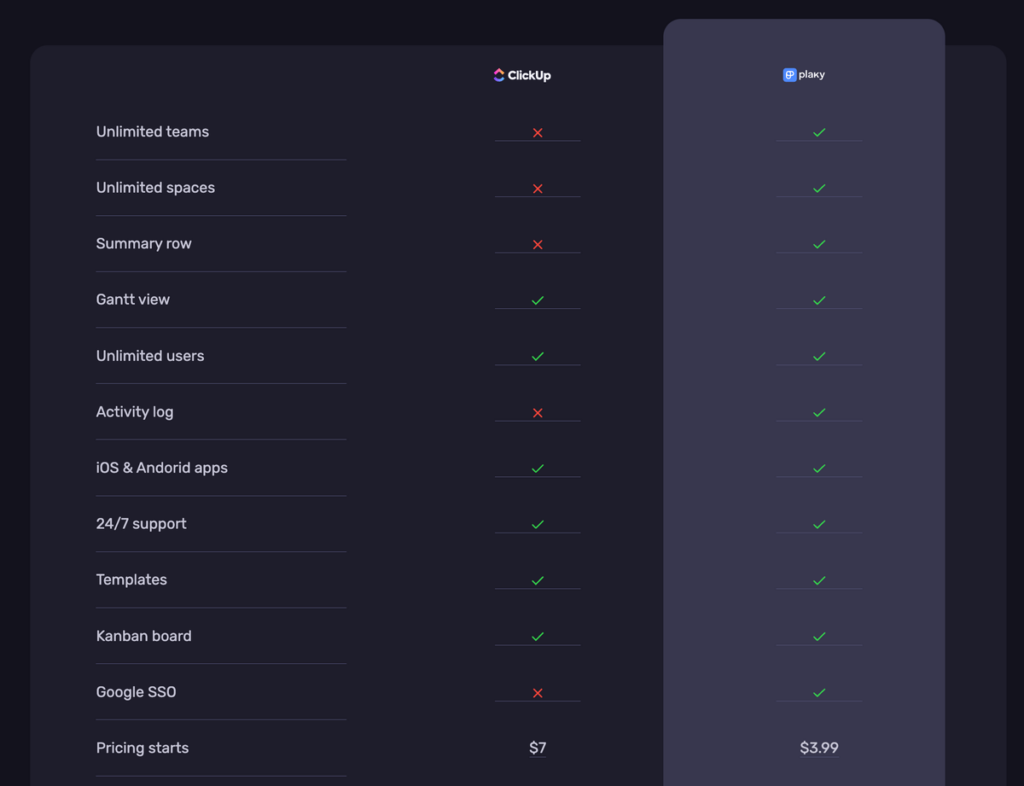Click ClickUp red cross for Google SSO

(537, 692)
